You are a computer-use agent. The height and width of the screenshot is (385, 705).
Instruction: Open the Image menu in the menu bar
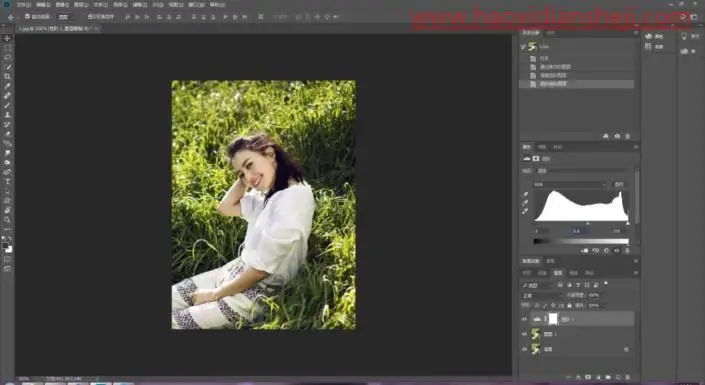pyautogui.click(x=62, y=4)
